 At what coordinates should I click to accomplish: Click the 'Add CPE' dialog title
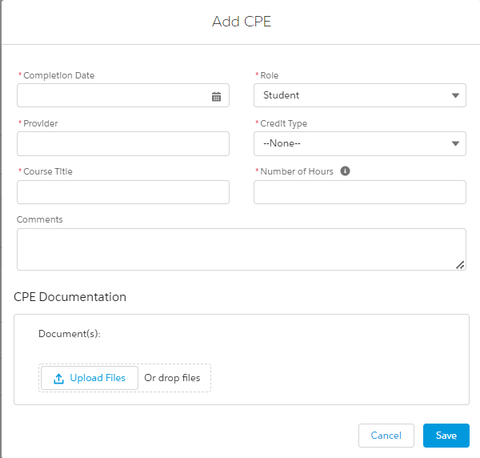[x=241, y=22]
